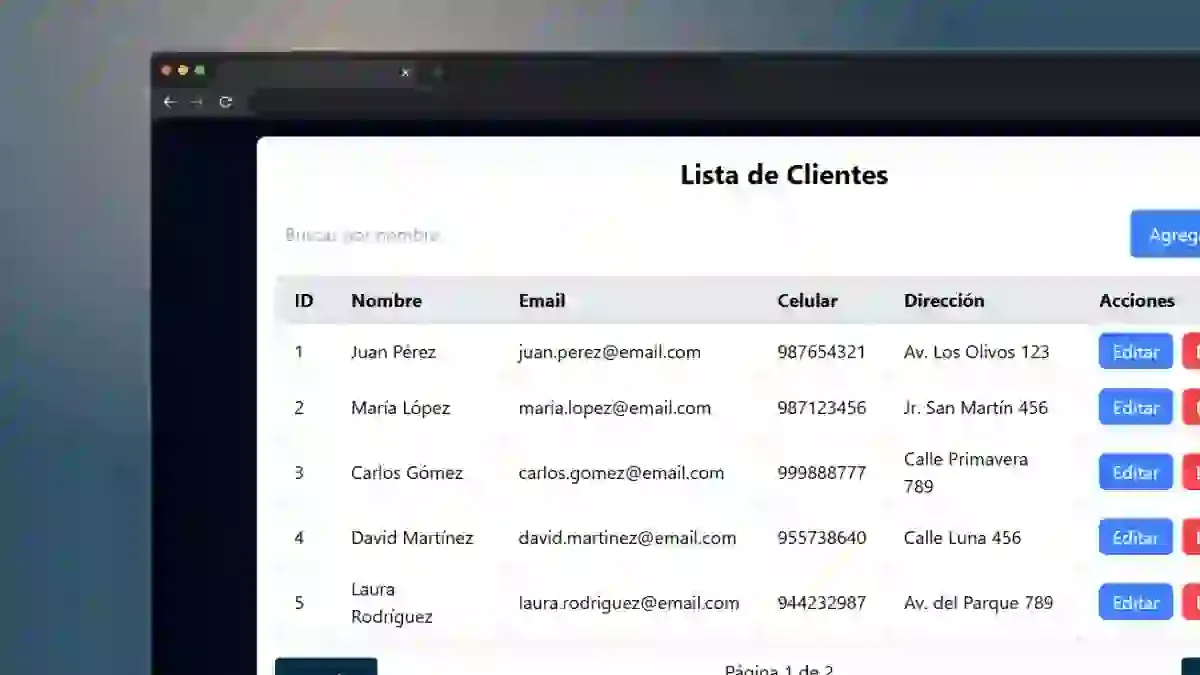Delete the Juan Pérez client with red button
The image size is (1200, 675).
coord(1191,352)
